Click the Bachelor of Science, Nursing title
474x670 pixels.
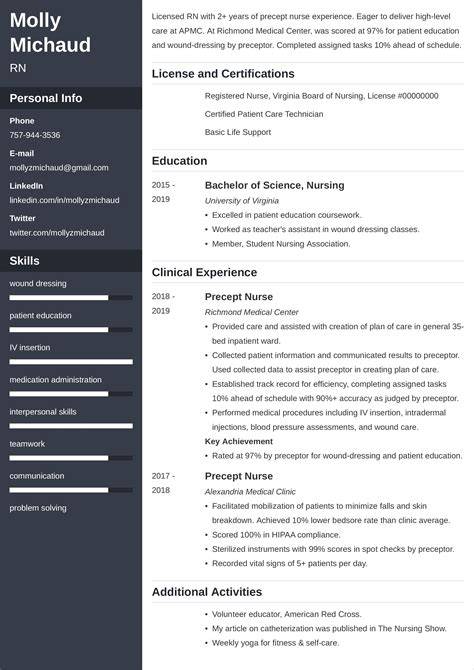[274, 185]
